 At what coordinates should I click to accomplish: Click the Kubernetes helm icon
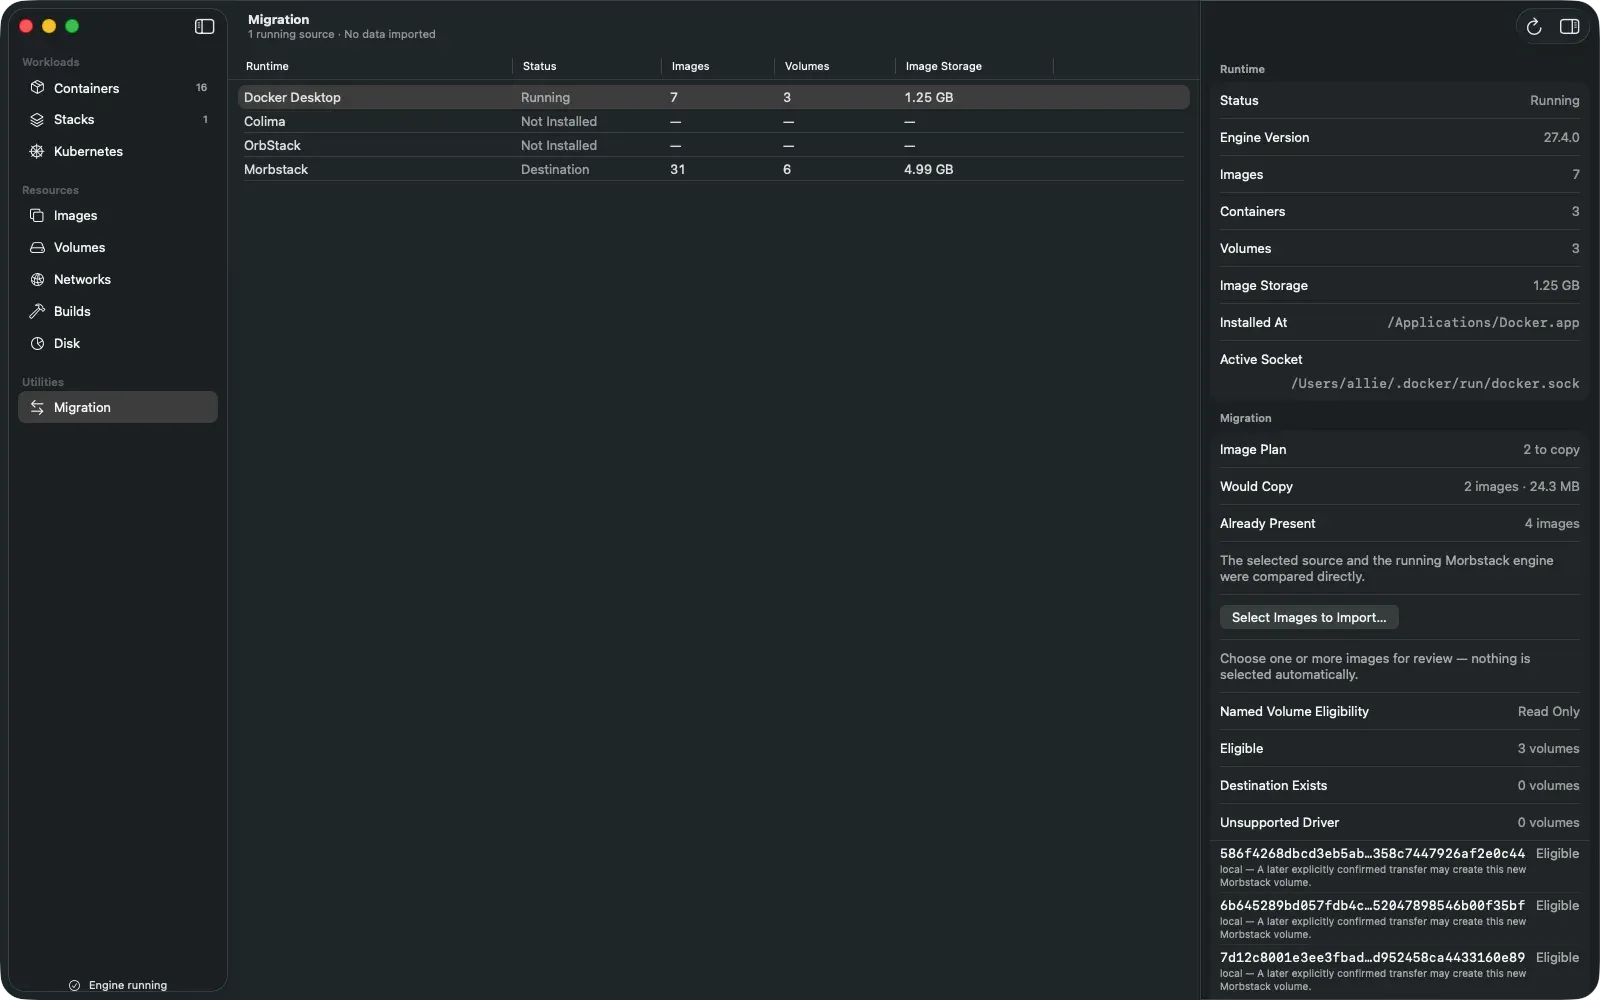point(37,152)
